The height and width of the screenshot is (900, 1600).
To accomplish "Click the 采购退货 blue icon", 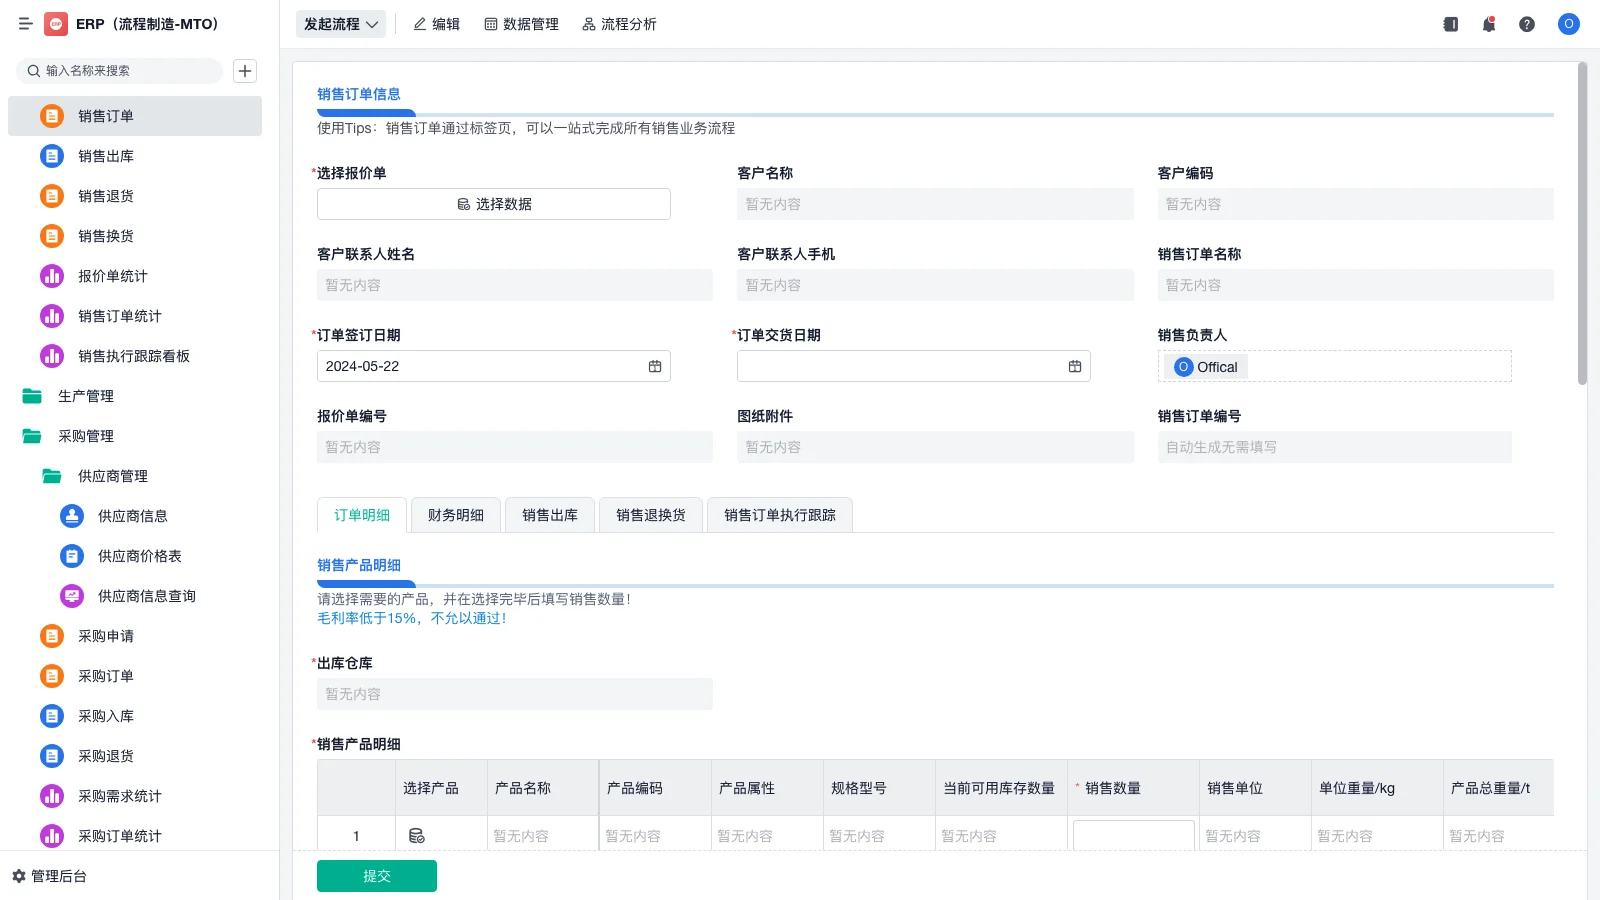I will tap(52, 756).
